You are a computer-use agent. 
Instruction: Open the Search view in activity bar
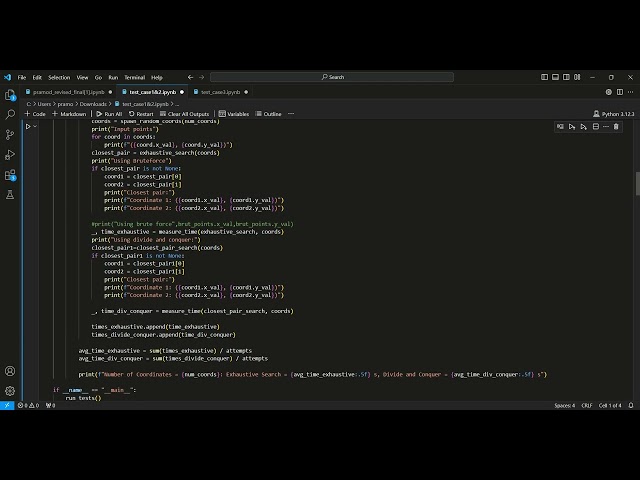(10, 115)
